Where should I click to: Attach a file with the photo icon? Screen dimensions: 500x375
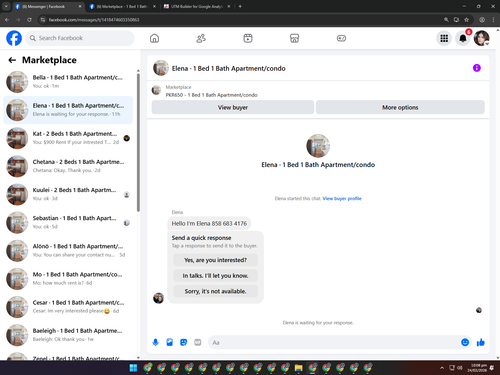[170, 342]
